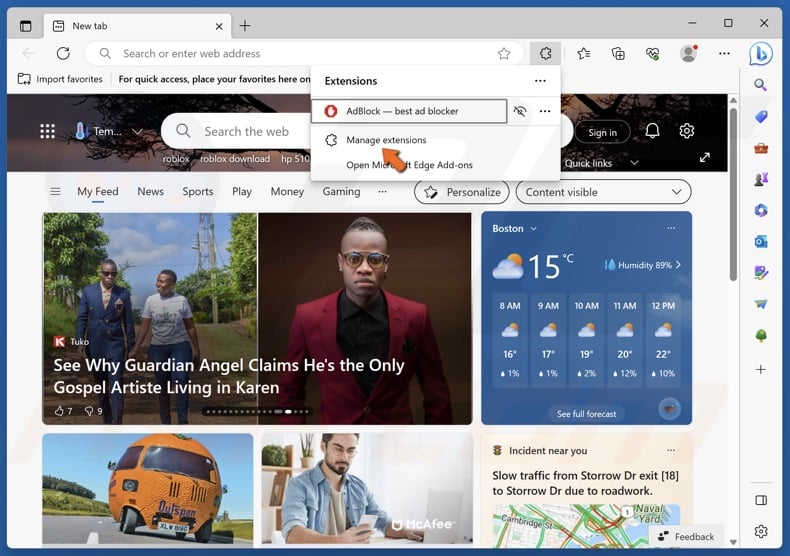Image resolution: width=790 pixels, height=556 pixels.
Task: Open Browser essentials heart icon
Action: click(652, 53)
